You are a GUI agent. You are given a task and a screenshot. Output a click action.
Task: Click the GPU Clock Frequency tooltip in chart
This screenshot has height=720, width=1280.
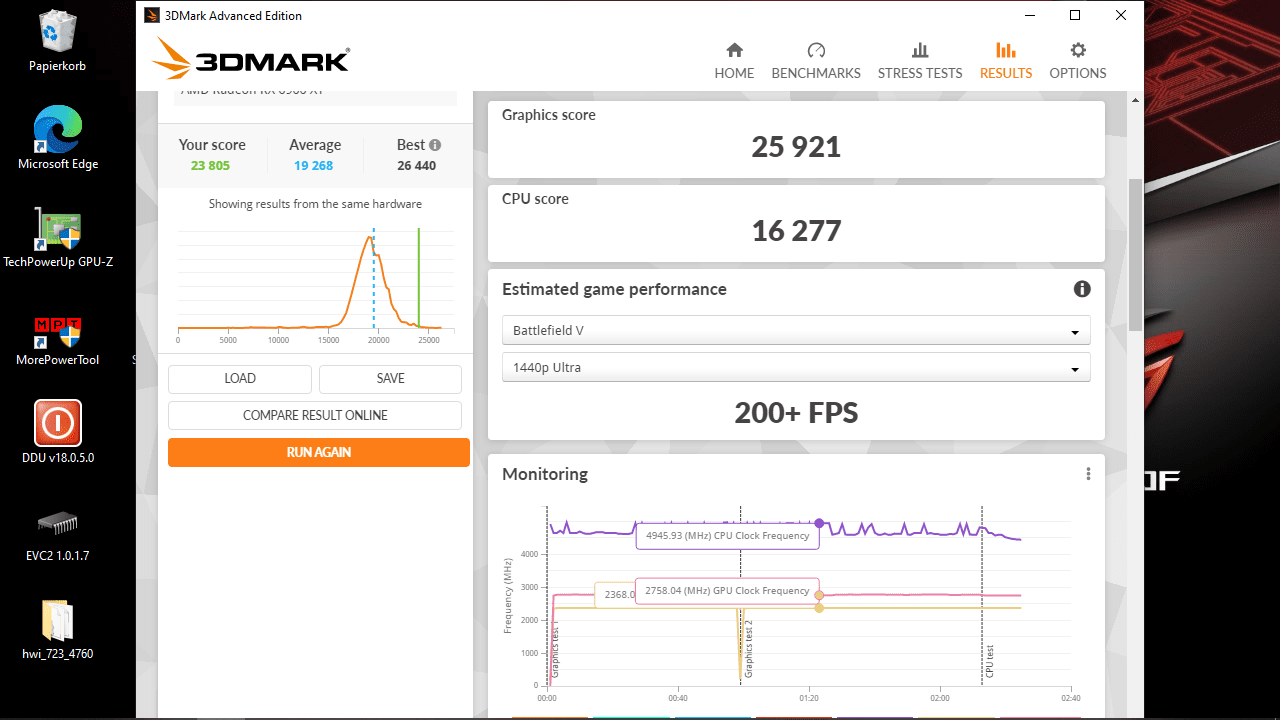728,591
